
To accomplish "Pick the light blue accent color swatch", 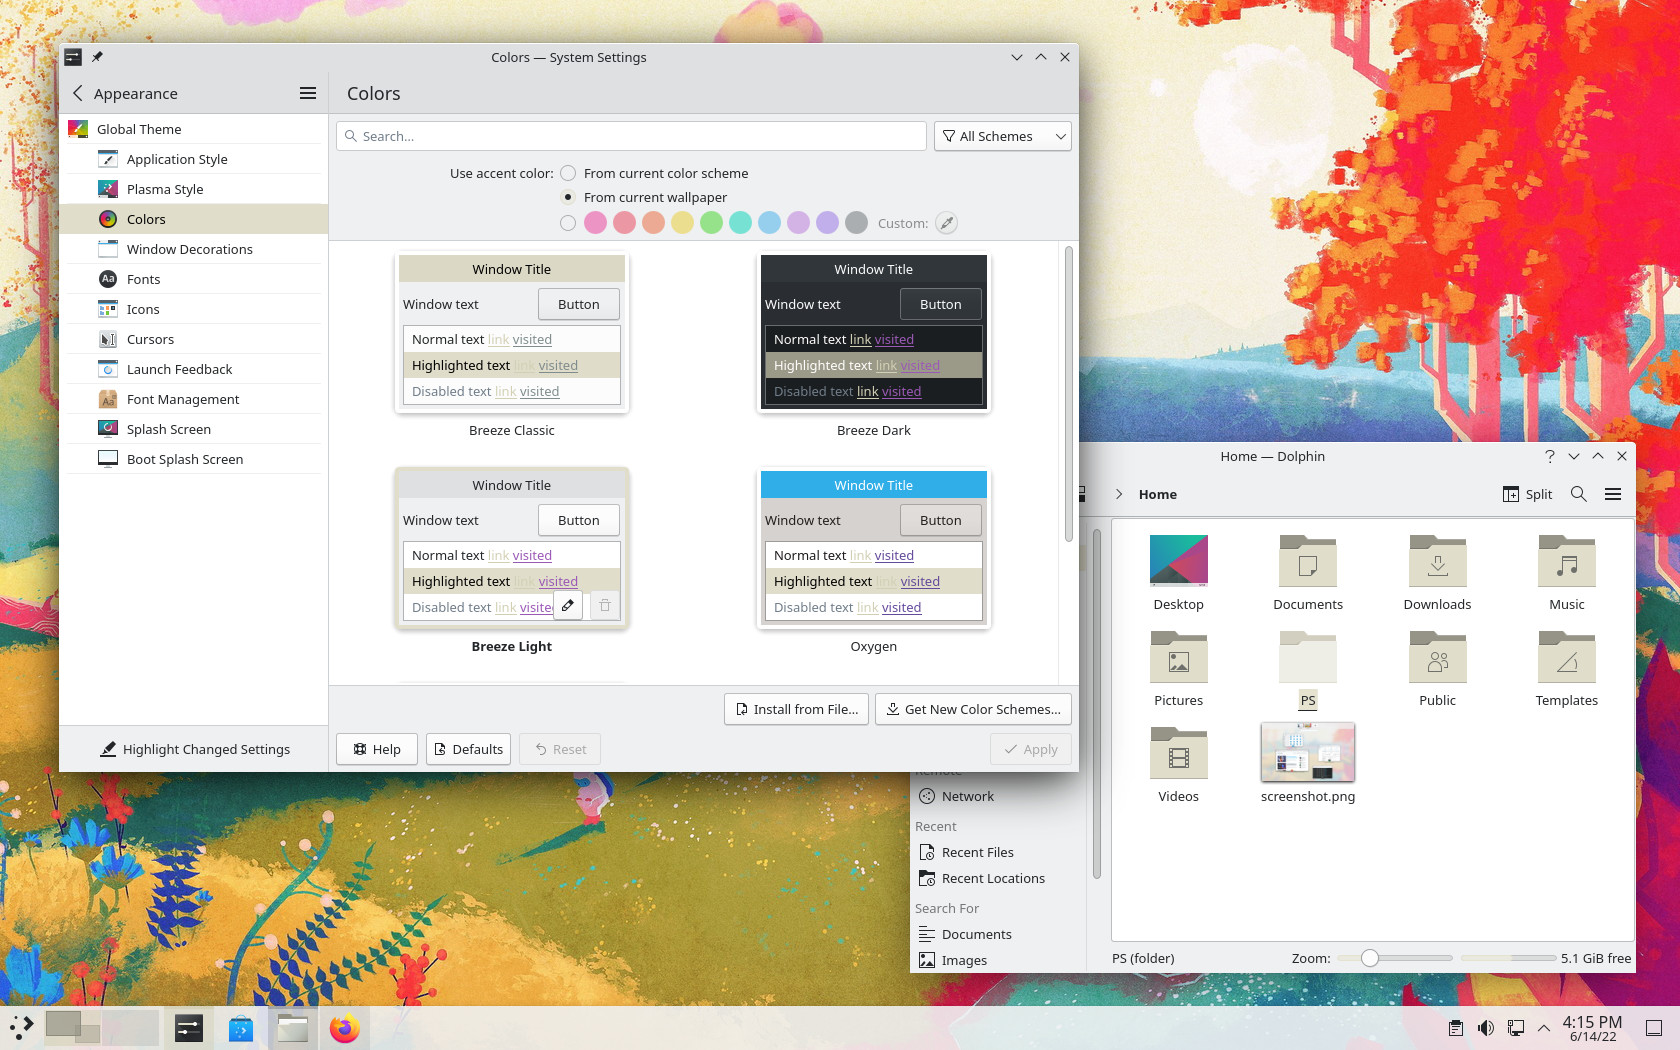I will point(769,223).
